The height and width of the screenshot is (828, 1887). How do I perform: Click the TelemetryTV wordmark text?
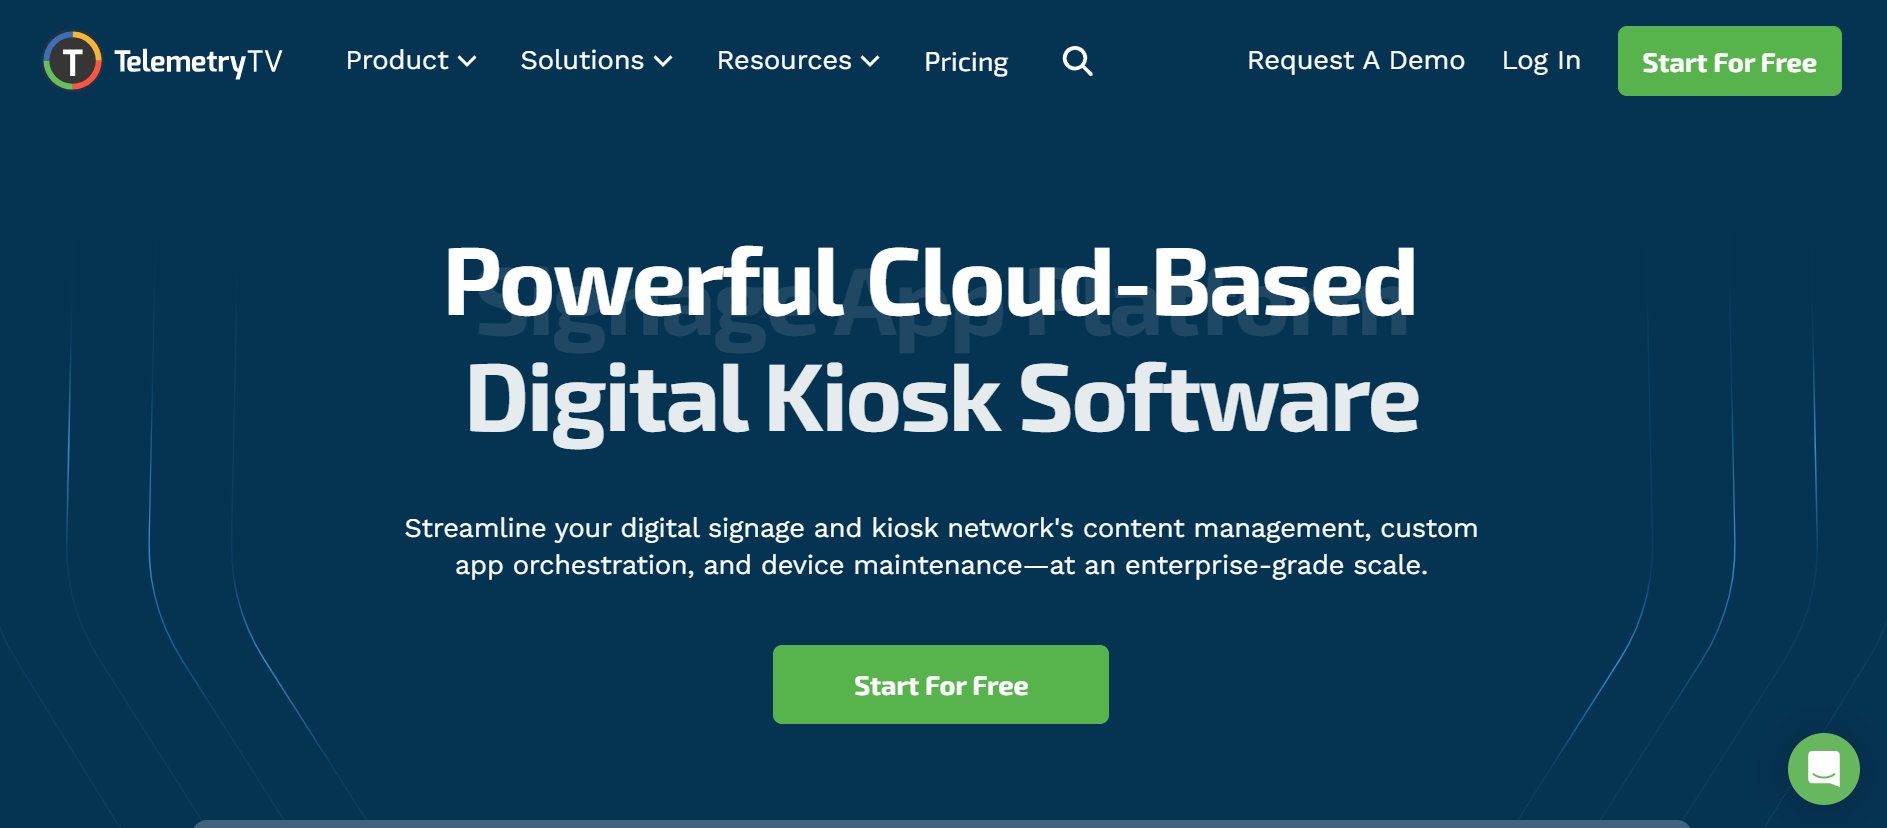[x=198, y=62]
